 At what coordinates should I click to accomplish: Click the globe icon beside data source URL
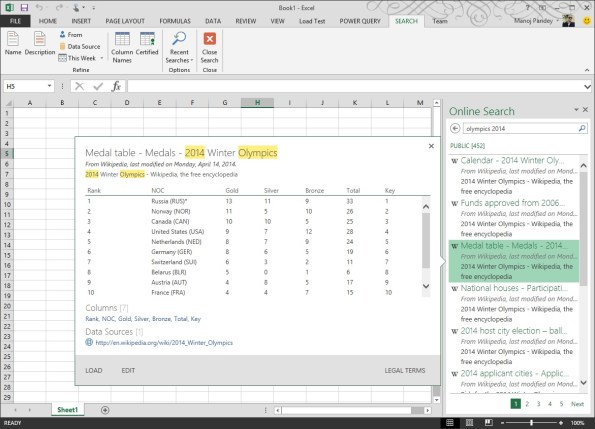pyautogui.click(x=89, y=342)
